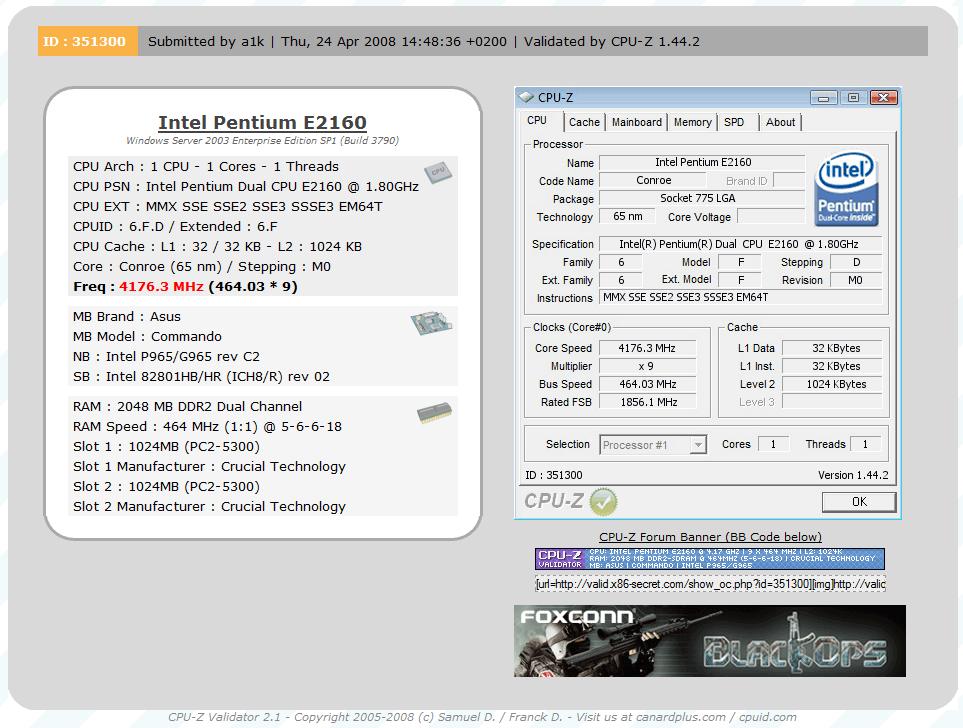The height and width of the screenshot is (728, 963).
Task: Click the NB : Intel P965/G965 line
Action: [x=166, y=357]
